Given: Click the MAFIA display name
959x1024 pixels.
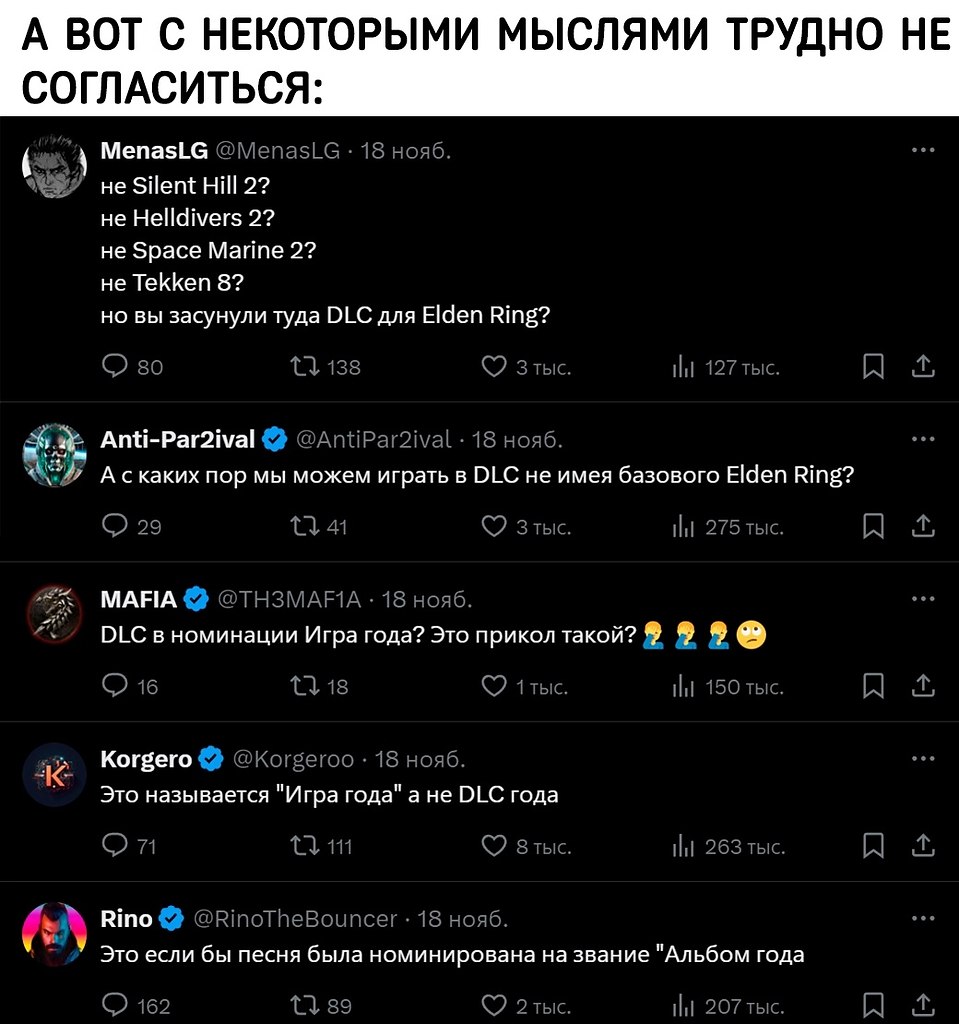Looking at the screenshot, I should click(138, 599).
